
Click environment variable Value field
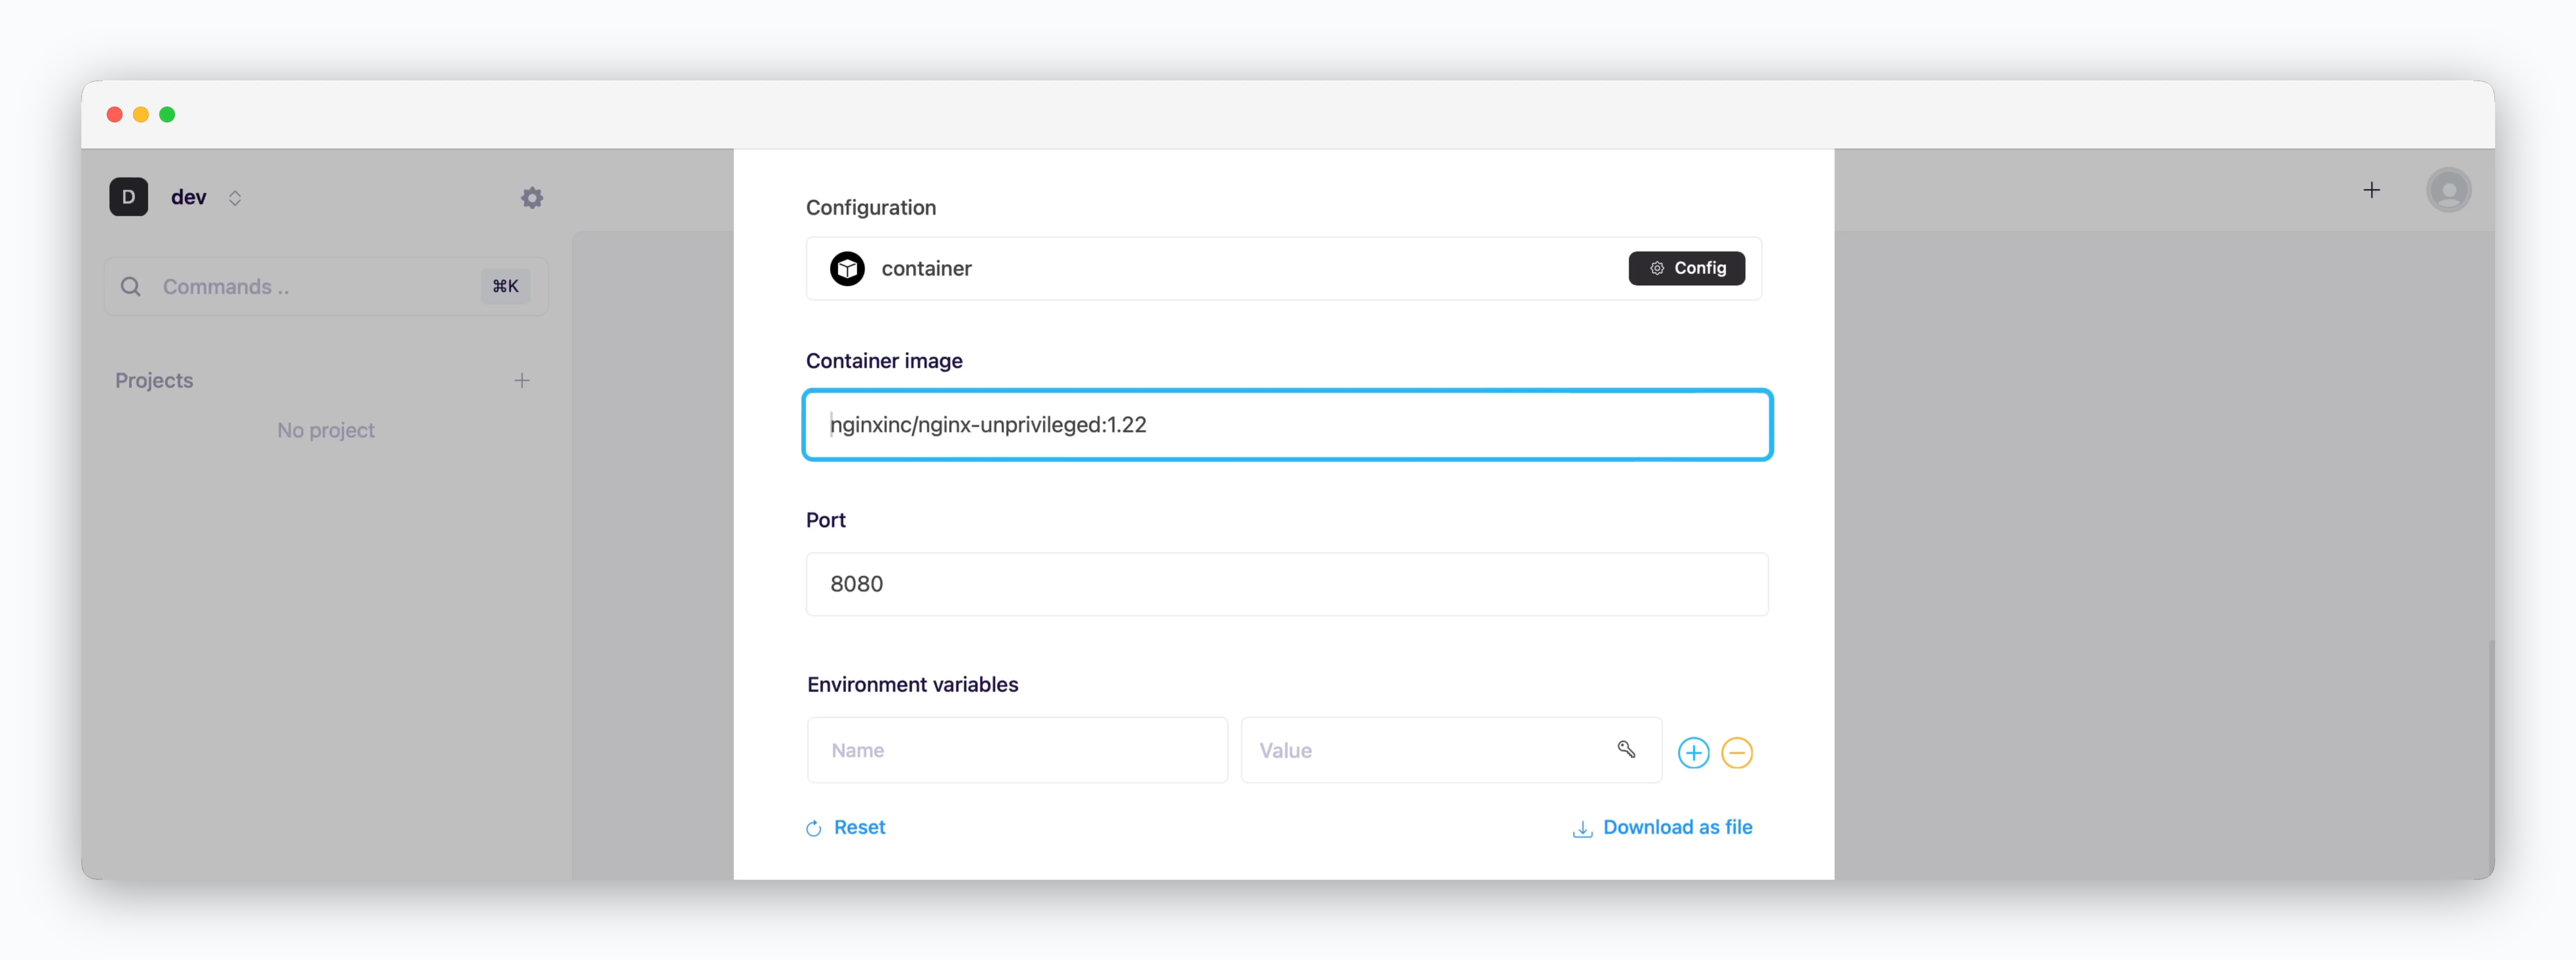1451,750
